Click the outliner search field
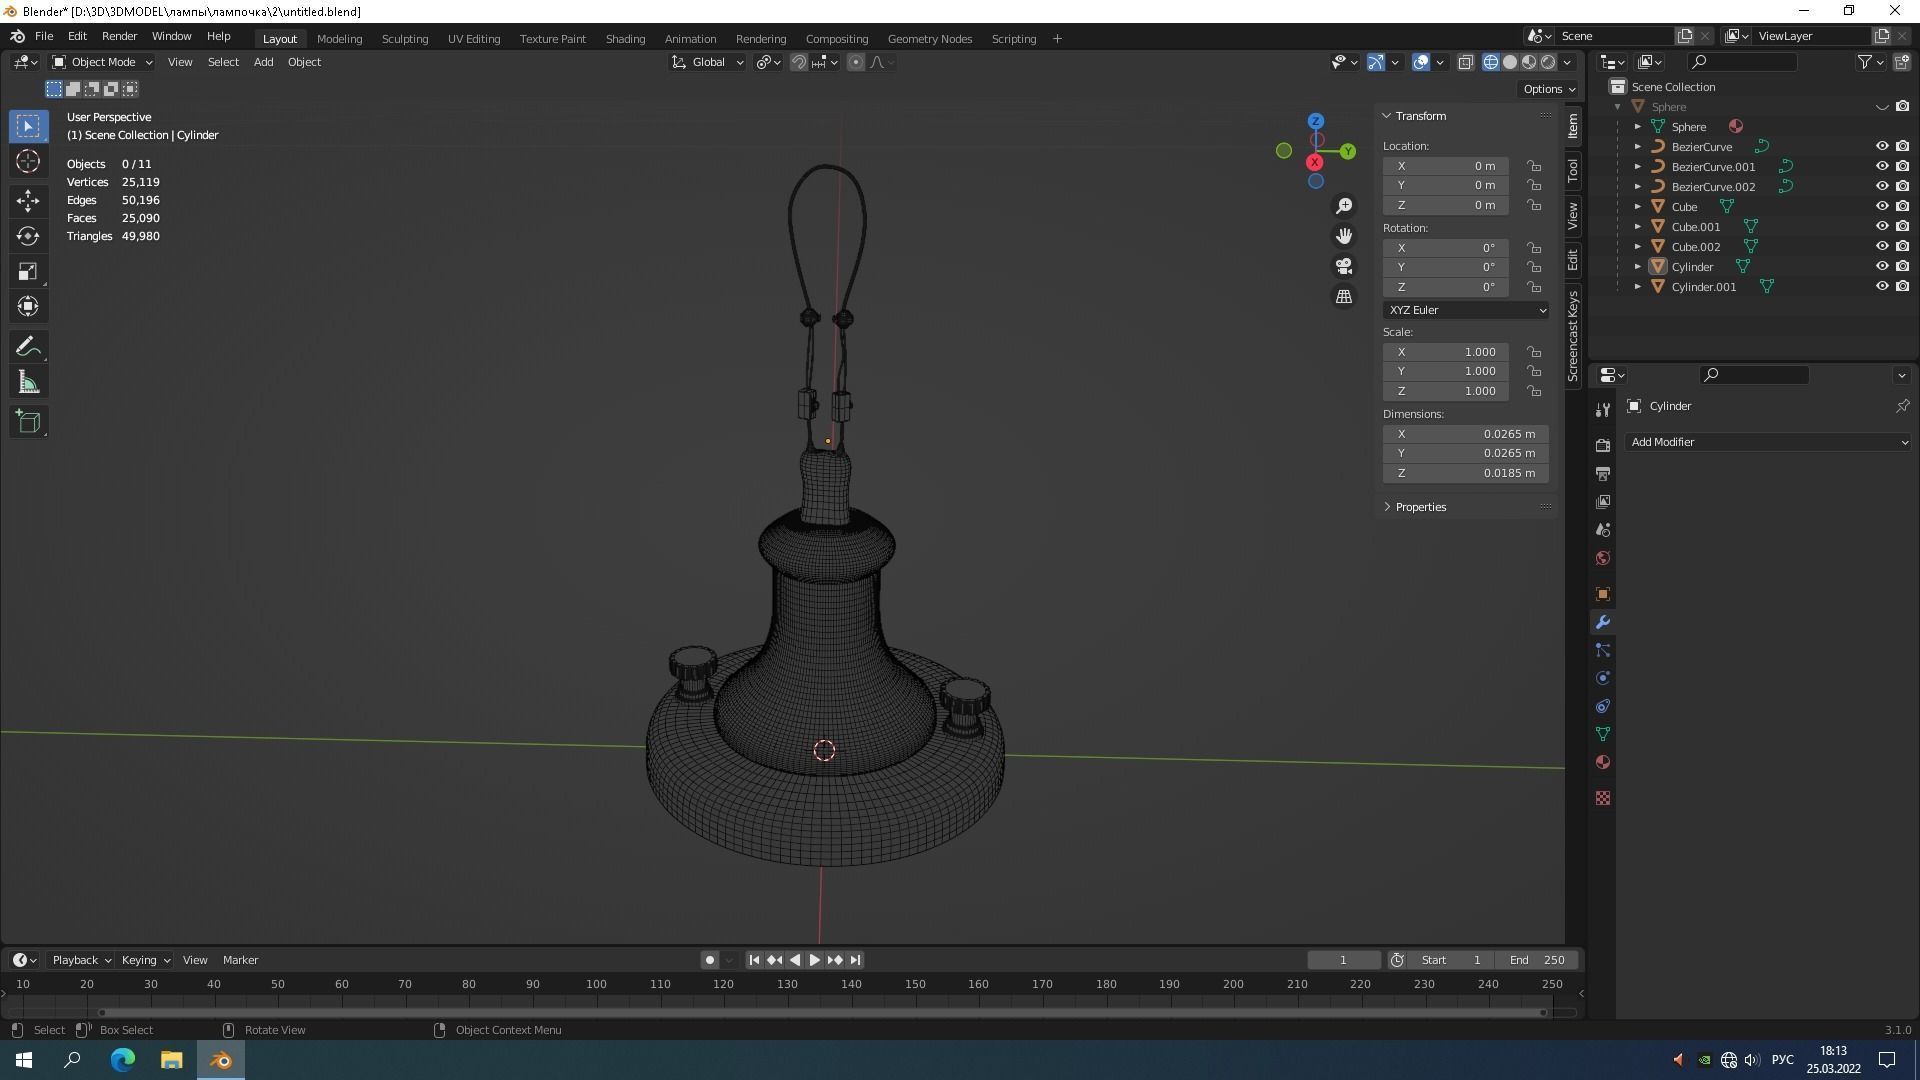1920x1080 pixels. [1742, 62]
